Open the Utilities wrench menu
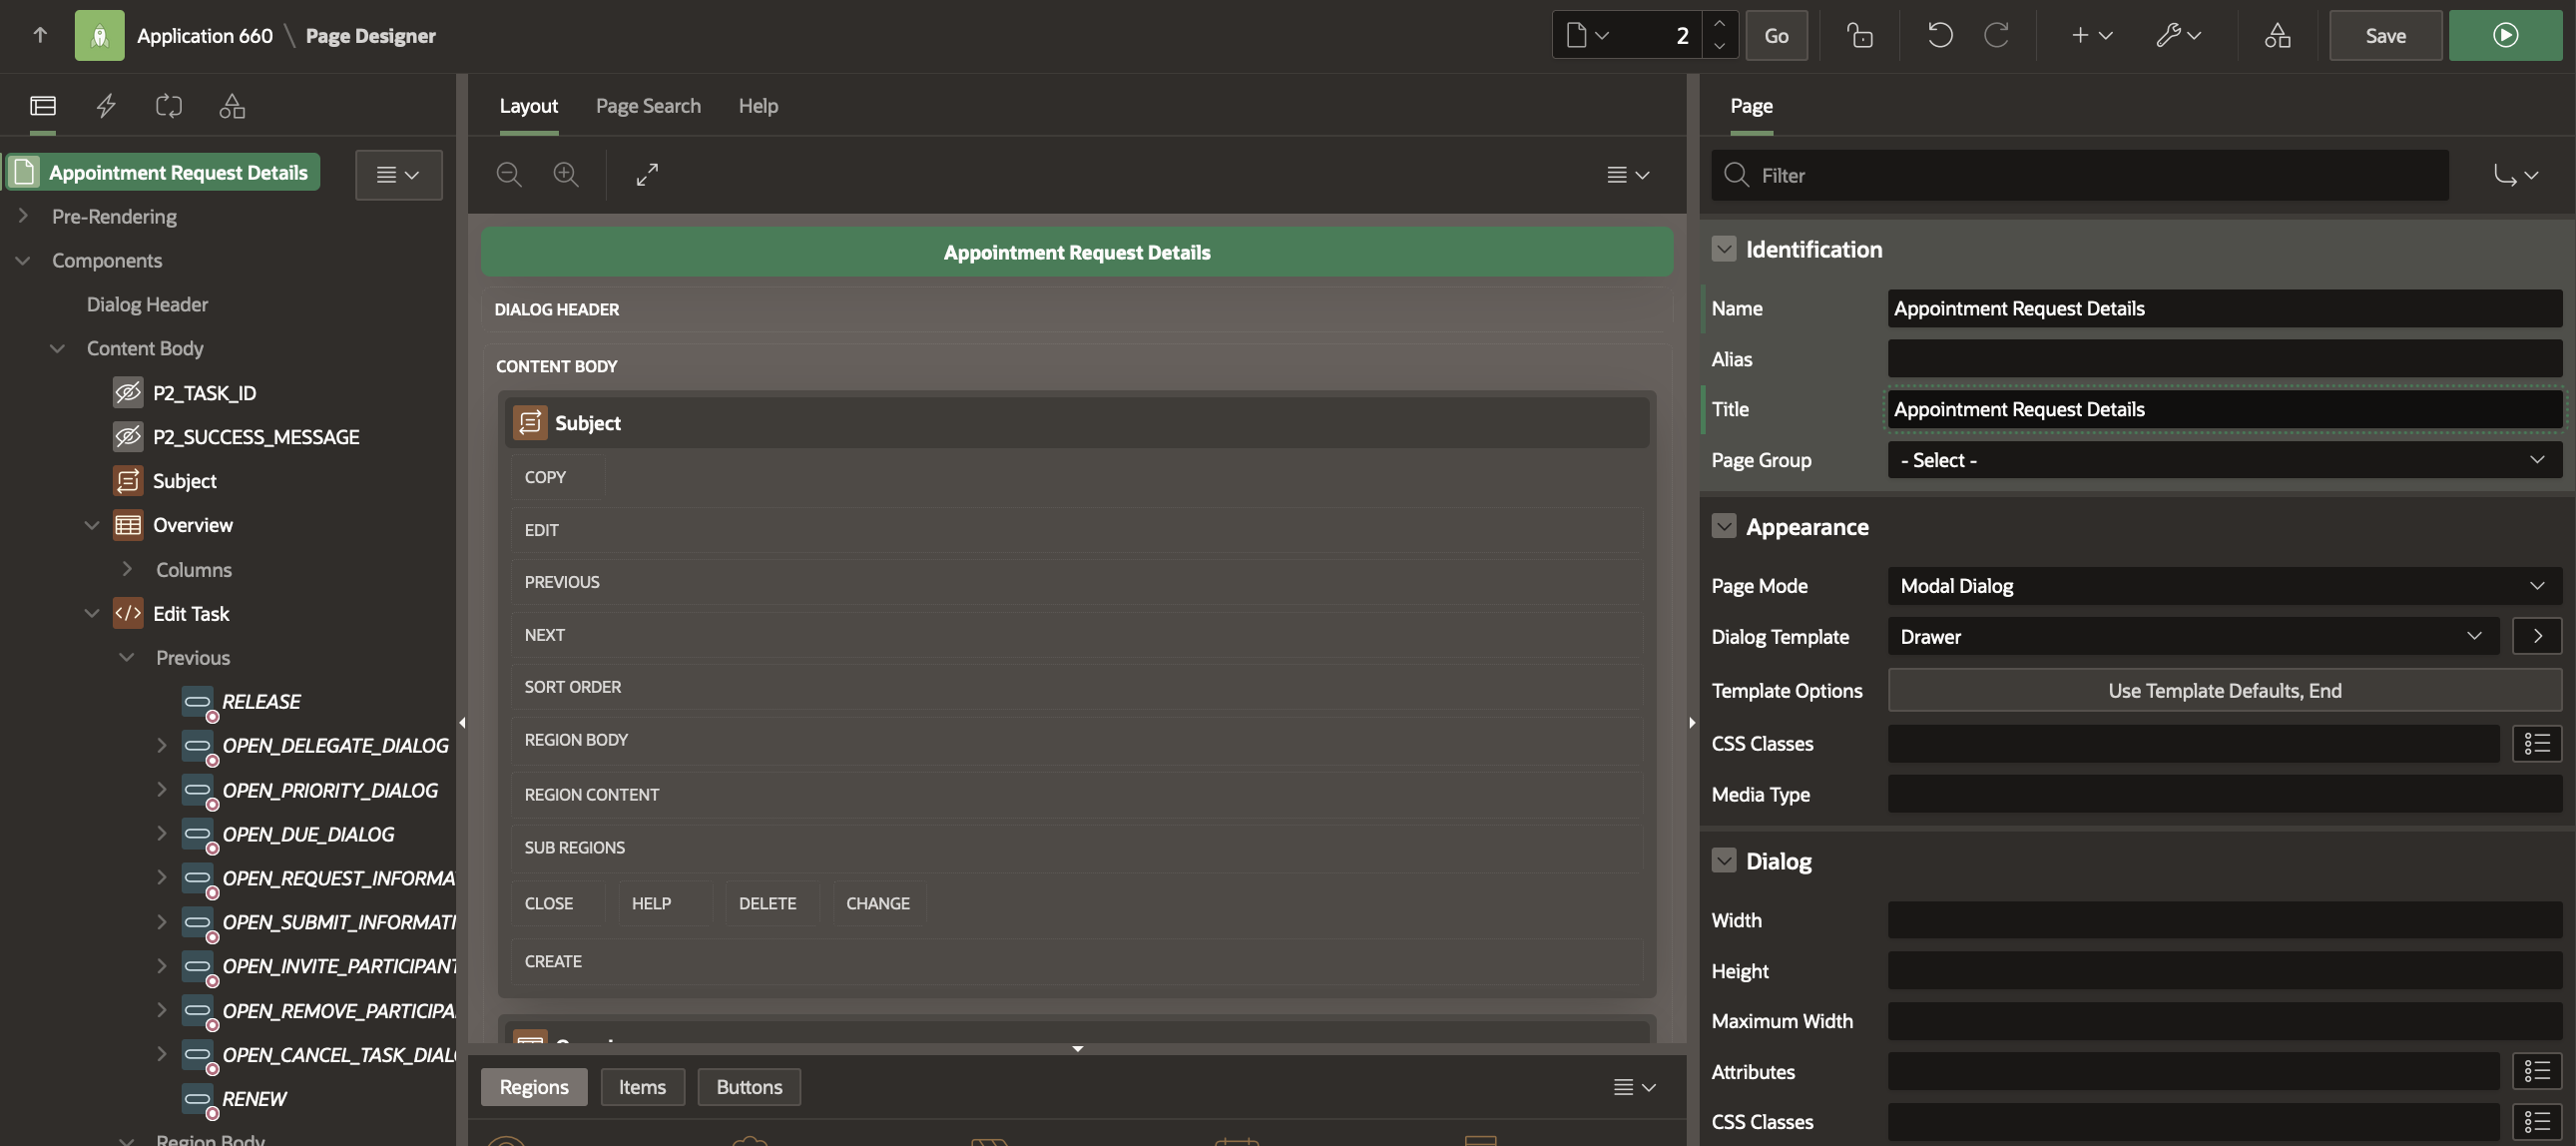The image size is (2576, 1146). click(x=2177, y=35)
